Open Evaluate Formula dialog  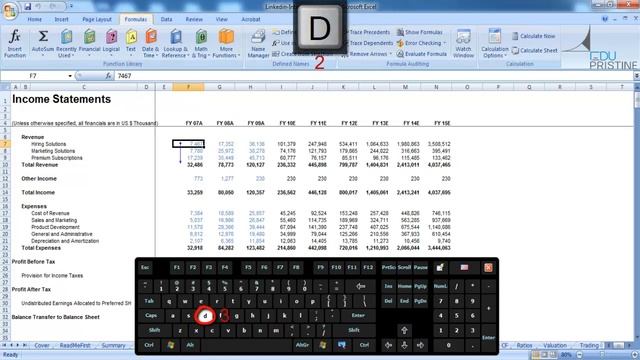tap(421, 54)
